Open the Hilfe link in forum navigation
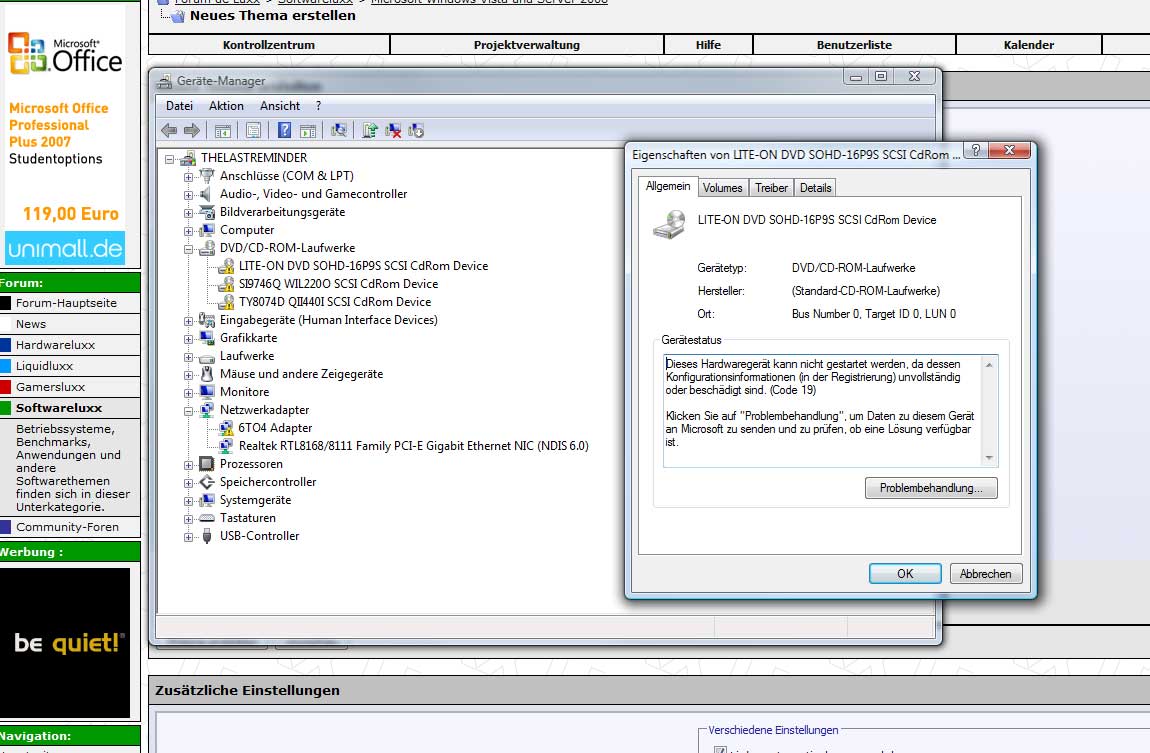Image resolution: width=1150 pixels, height=753 pixels. click(x=708, y=45)
